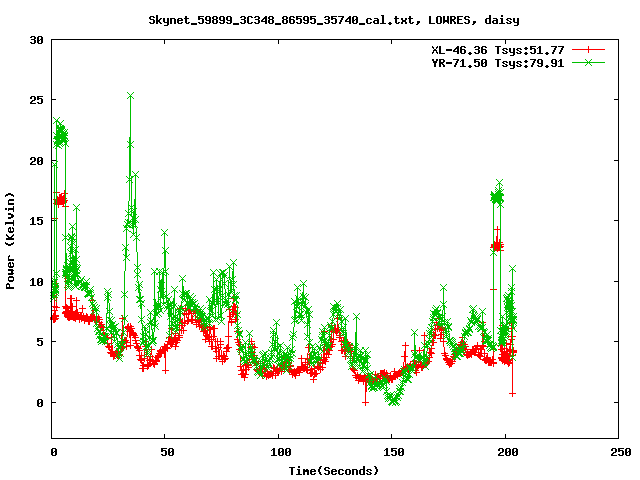This screenshot has height=480, width=640.
Task: Click the y-axis tick label 10
Action: pos(36,282)
